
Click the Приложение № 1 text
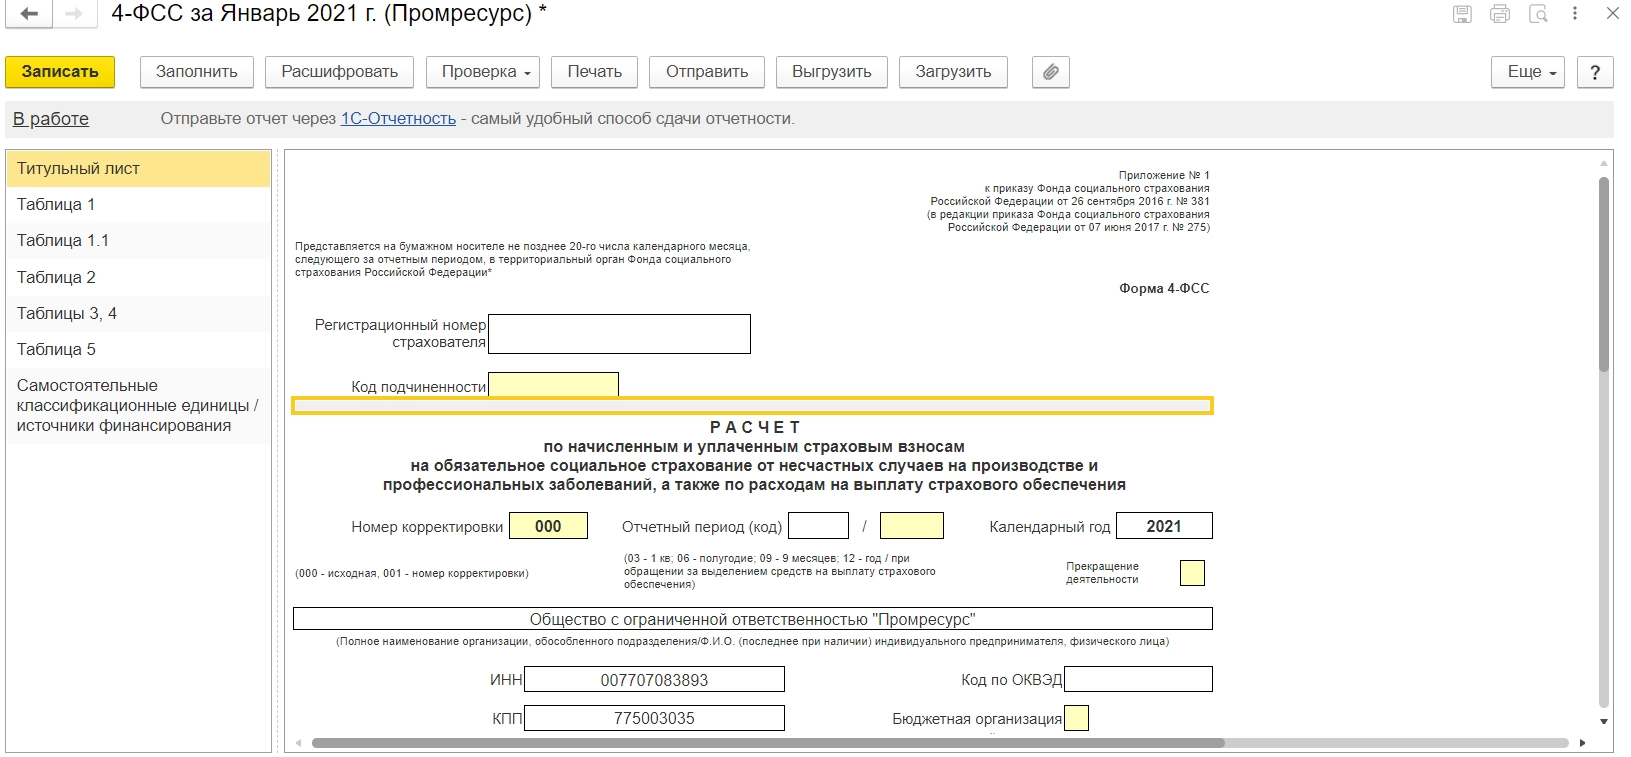coord(1164,175)
